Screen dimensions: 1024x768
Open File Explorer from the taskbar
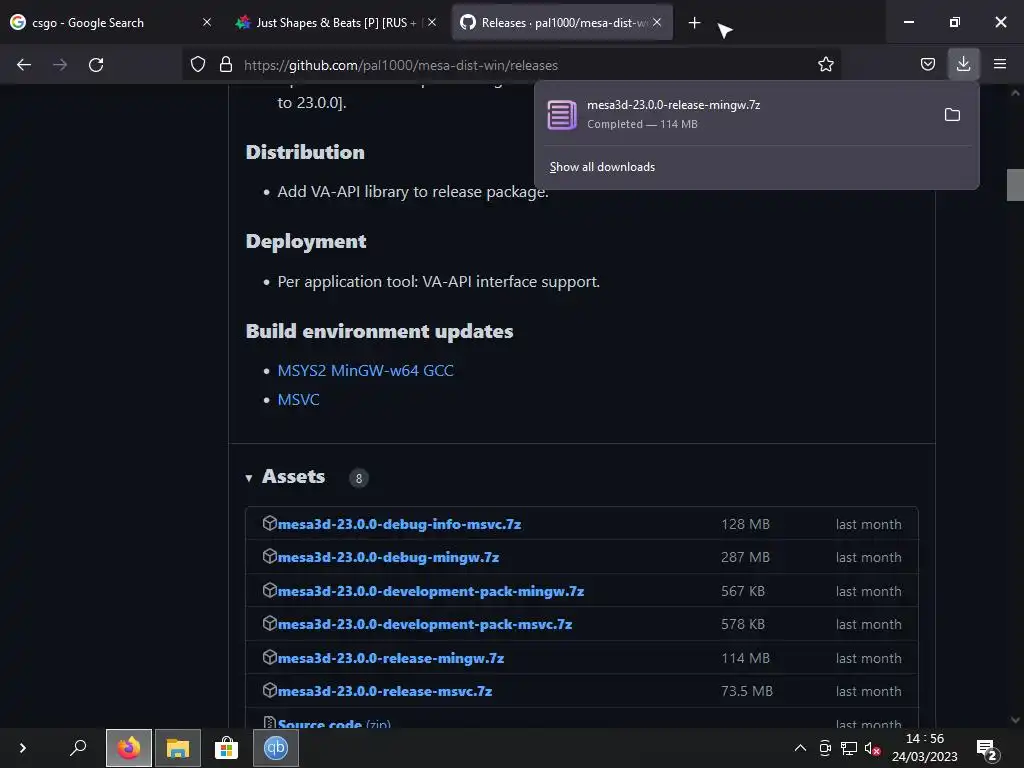click(x=178, y=748)
